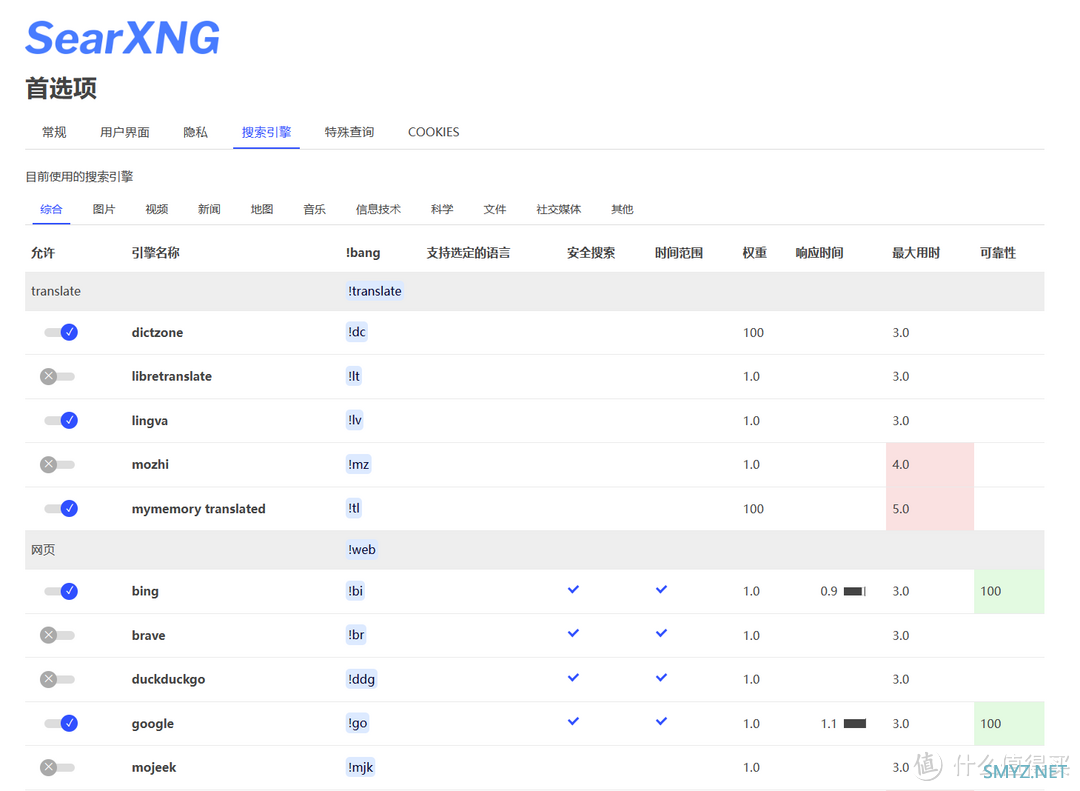Screen dimensions: 1080x791
Task: Open the 隐私 preferences tab
Action: point(196,132)
